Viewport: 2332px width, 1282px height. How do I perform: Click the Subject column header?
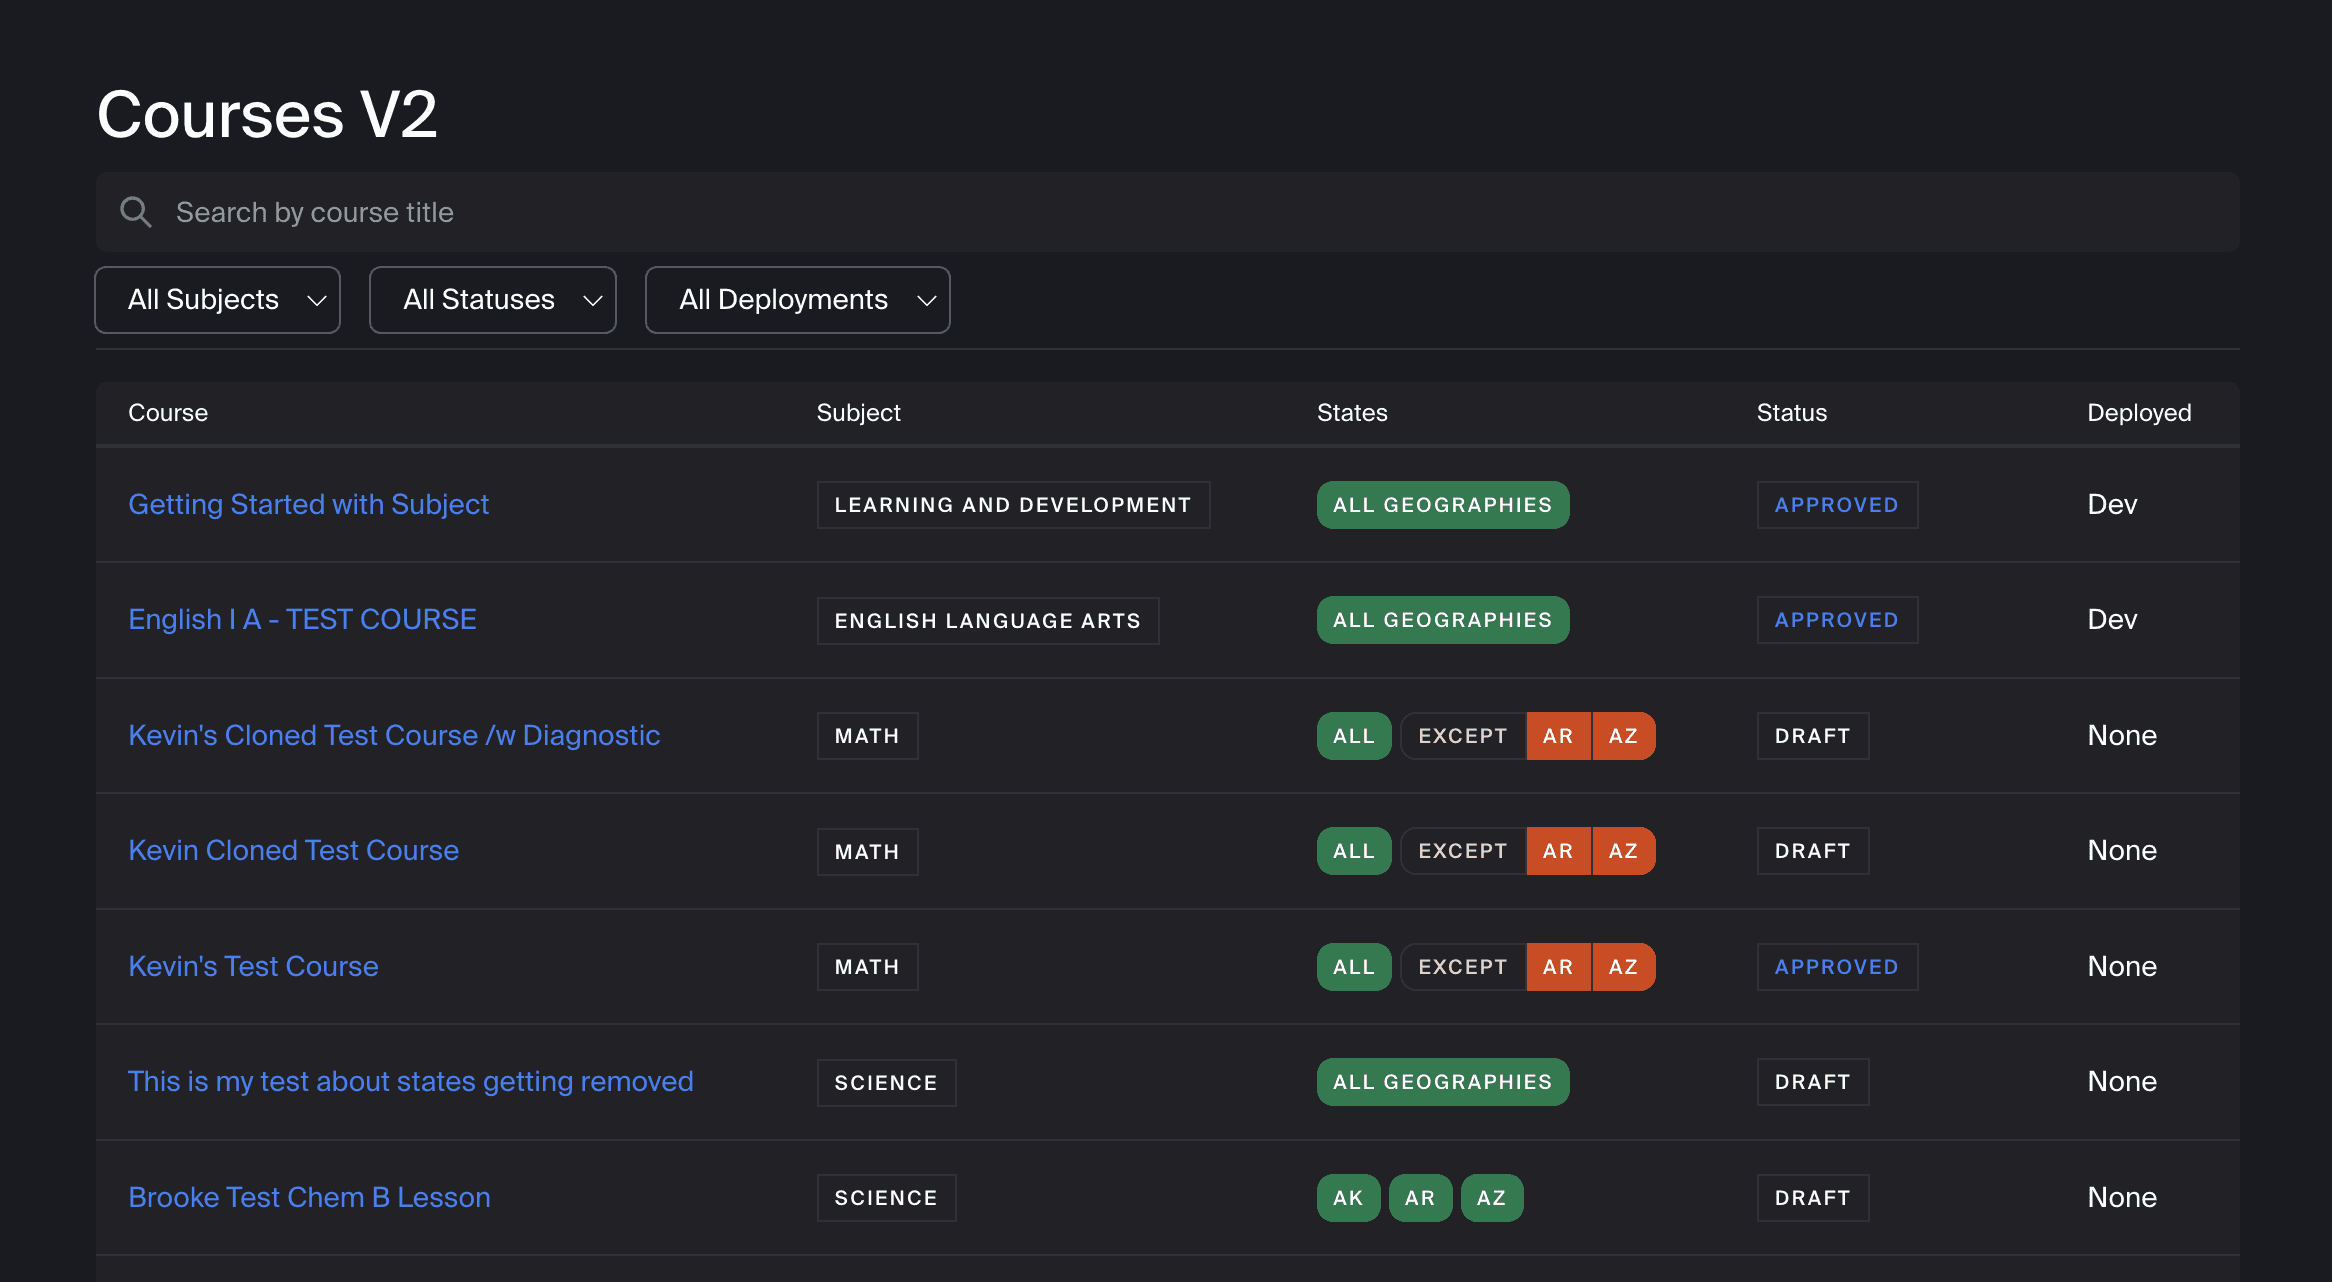pyautogui.click(x=858, y=413)
